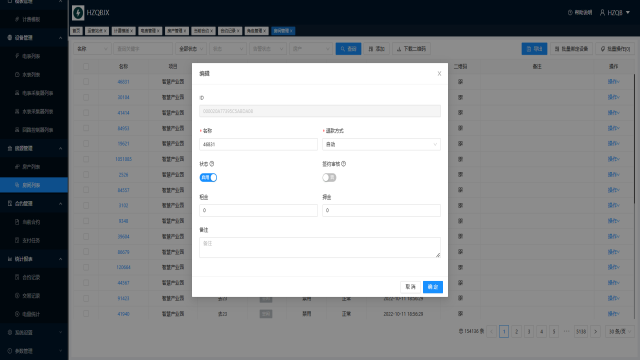Image resolution: width=640 pixels, height=360 pixels.
Task: Switch to the 首页 tab
Action: [76, 31]
